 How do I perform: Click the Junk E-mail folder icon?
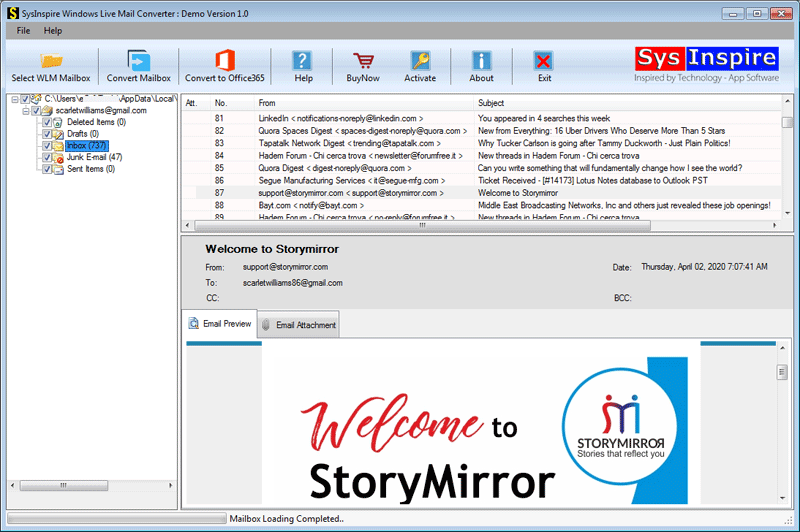(x=58, y=158)
